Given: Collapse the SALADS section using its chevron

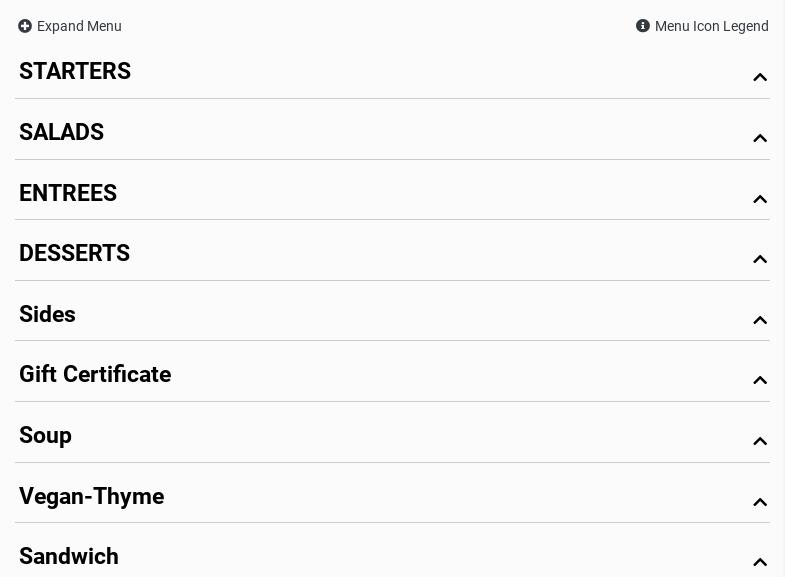Looking at the screenshot, I should click(x=760, y=138).
